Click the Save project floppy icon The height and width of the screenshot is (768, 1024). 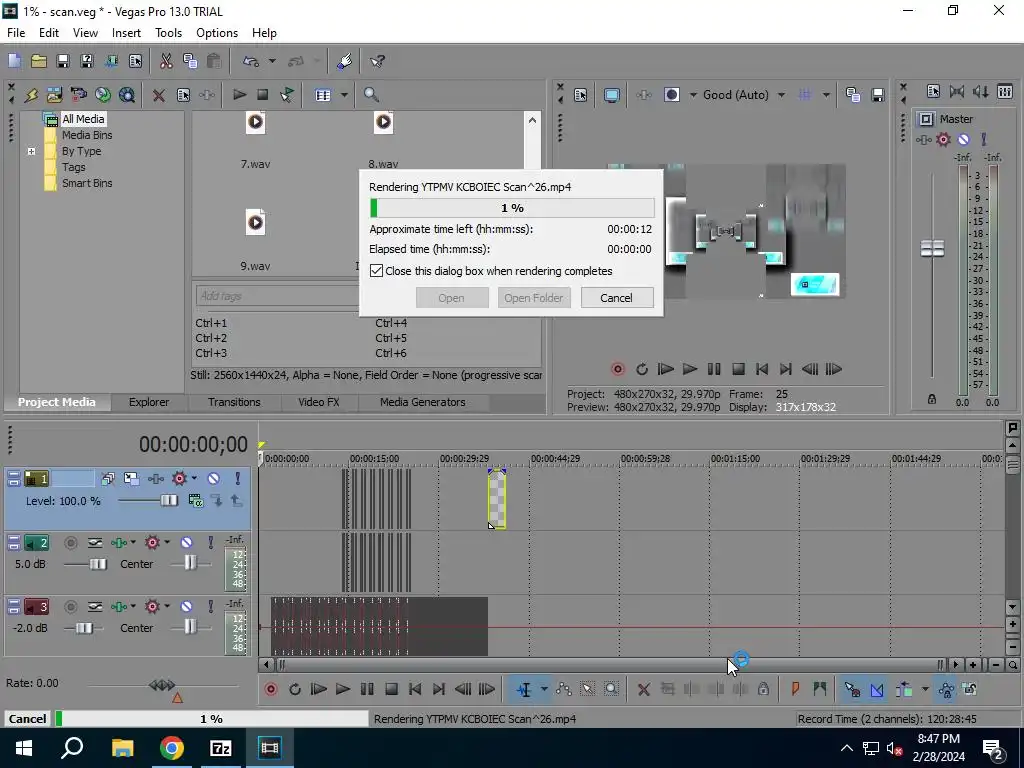(63, 61)
